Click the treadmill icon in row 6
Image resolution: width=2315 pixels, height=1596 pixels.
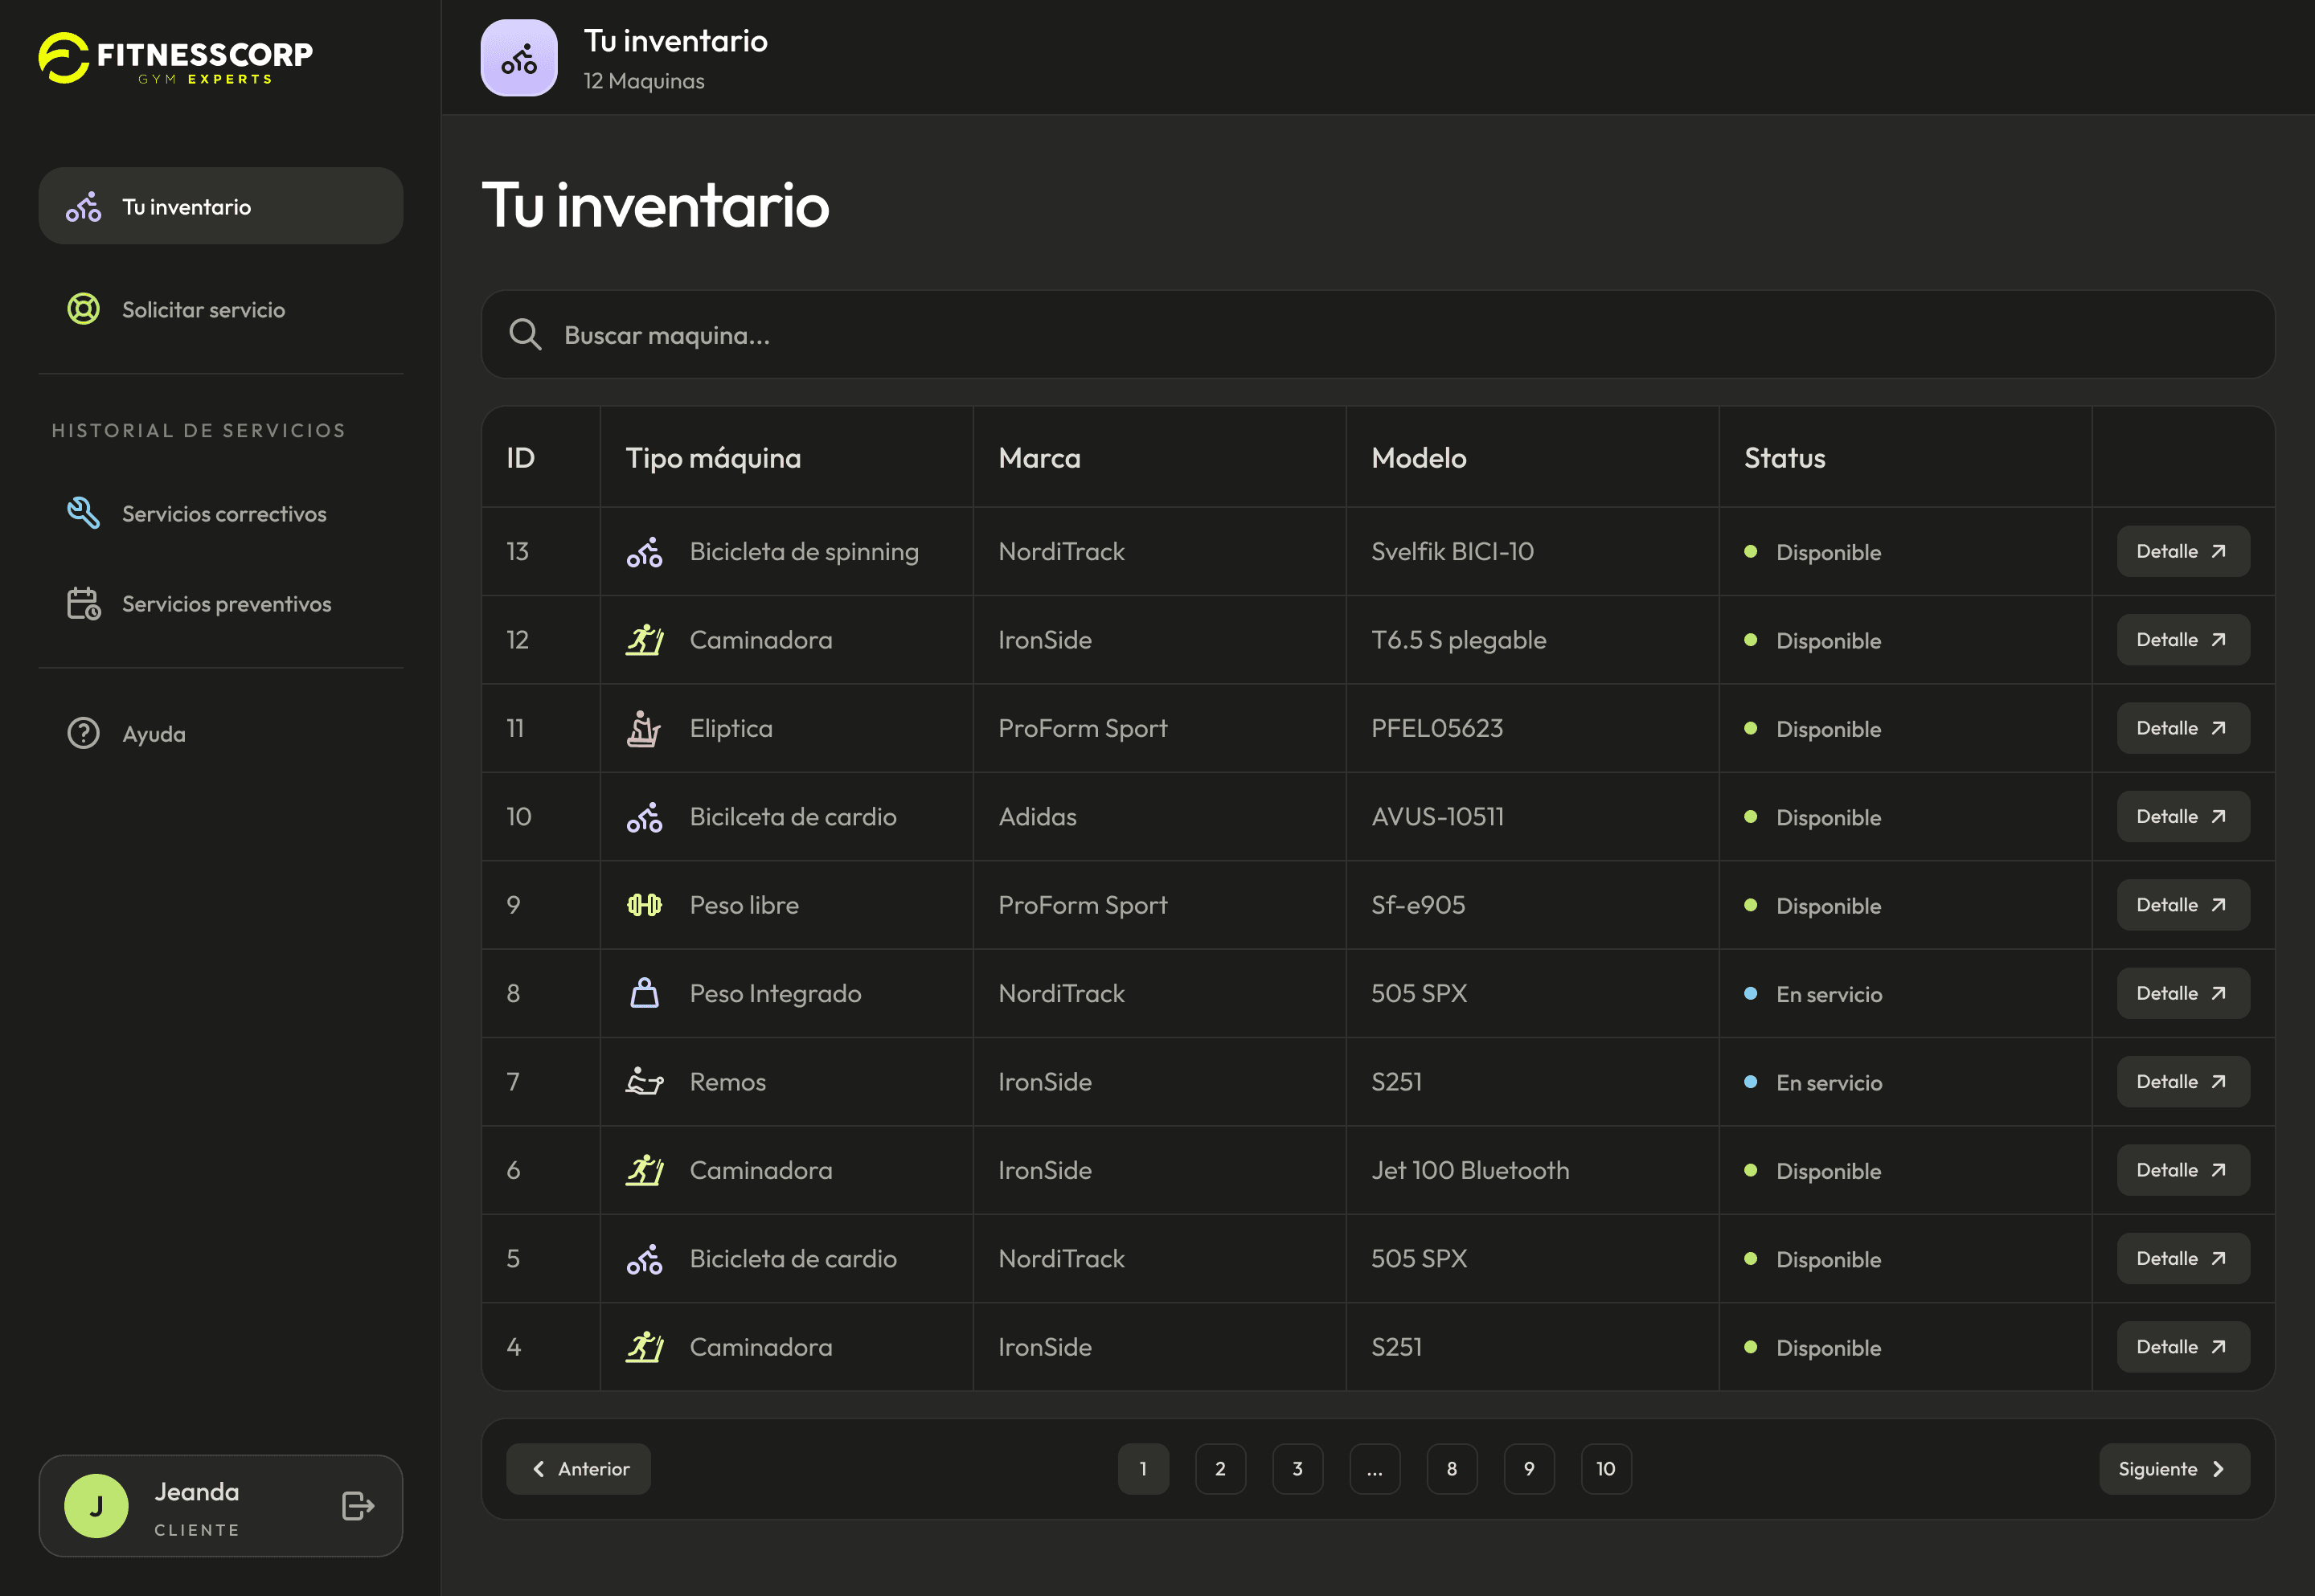pos(645,1170)
